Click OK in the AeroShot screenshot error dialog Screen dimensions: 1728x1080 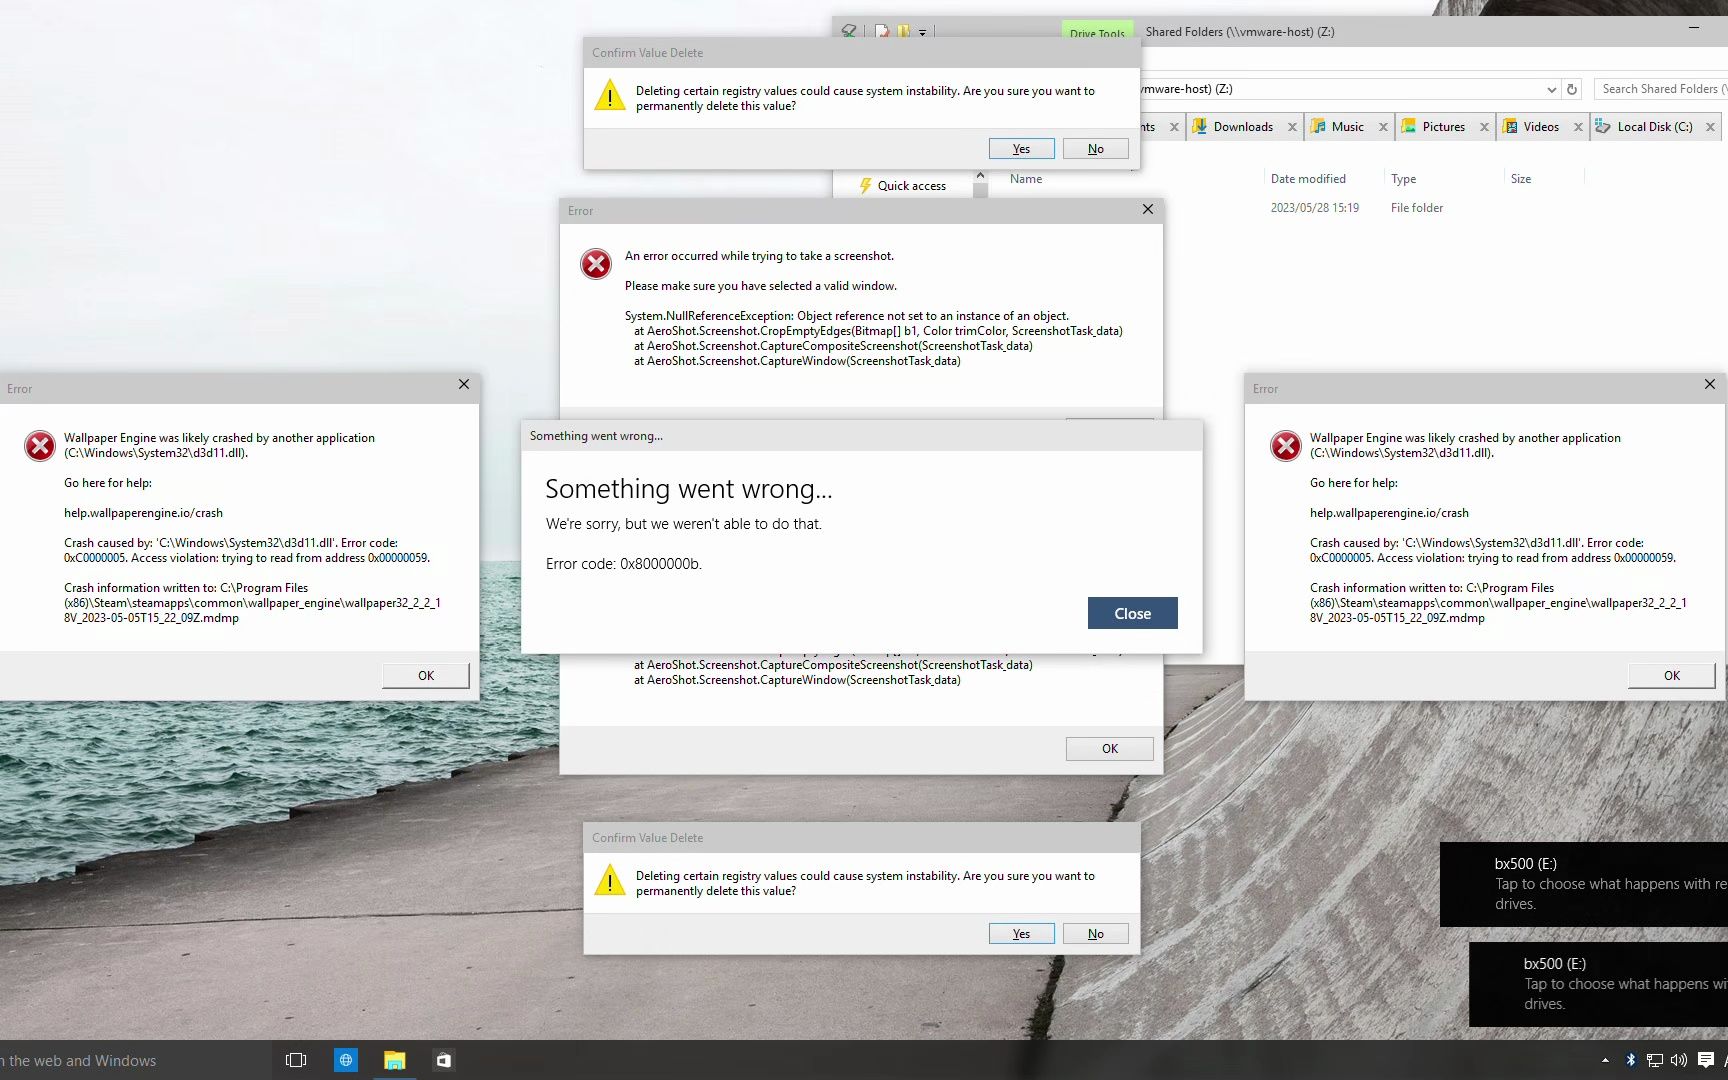(1109, 749)
